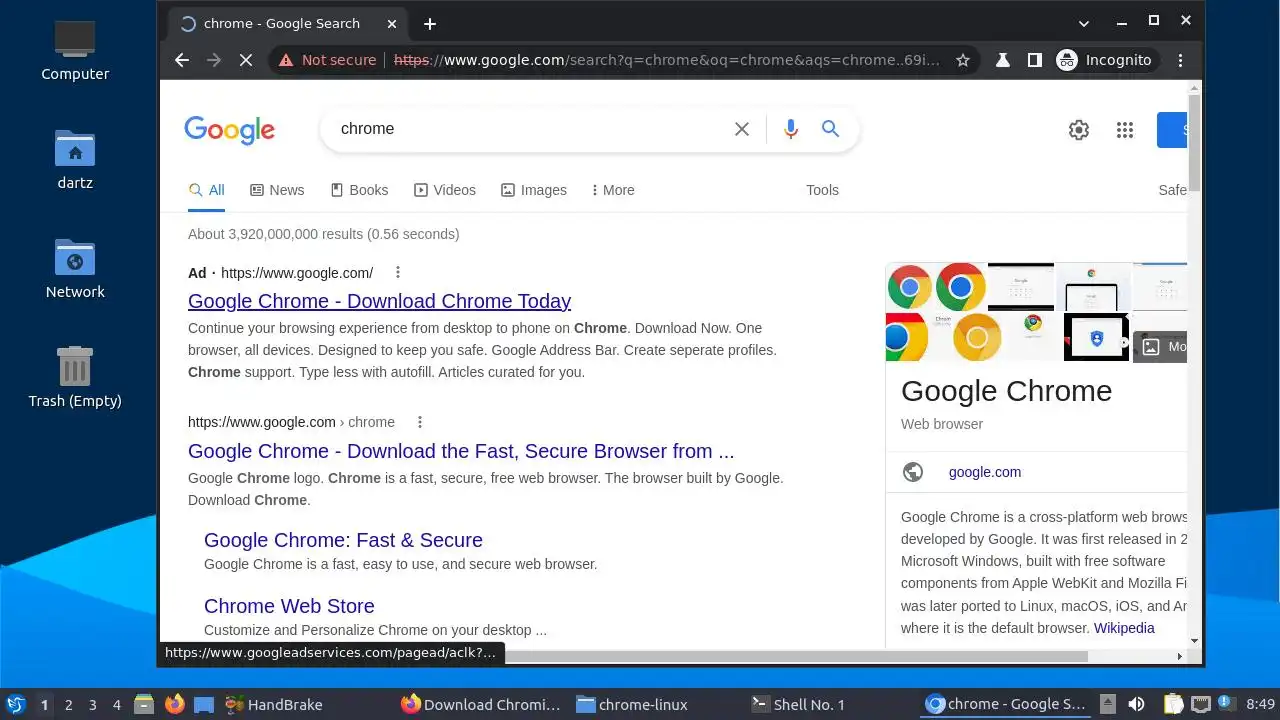Bookmark this page with the star icon
1280x720 pixels.
click(963, 60)
